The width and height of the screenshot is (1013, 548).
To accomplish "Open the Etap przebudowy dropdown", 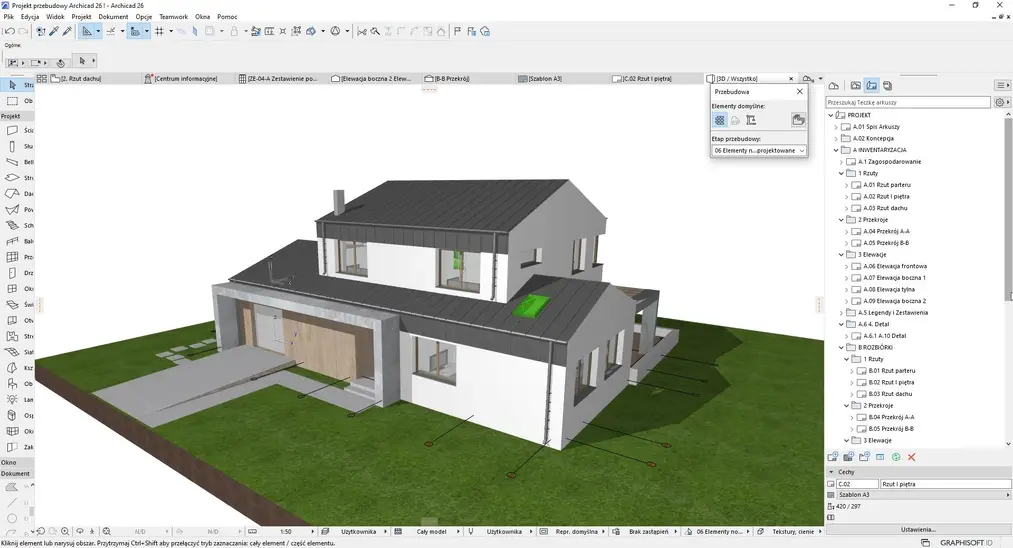I will [759, 151].
